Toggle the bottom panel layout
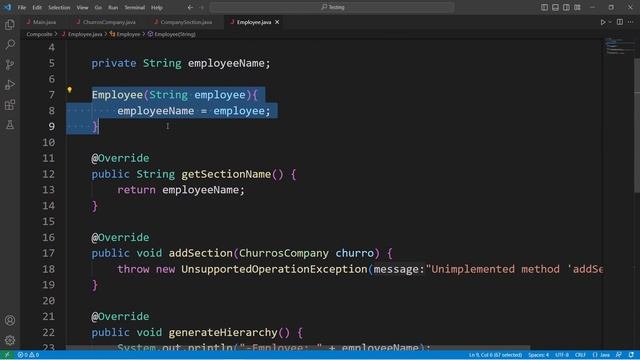The image size is (640, 360). (x=555, y=7)
